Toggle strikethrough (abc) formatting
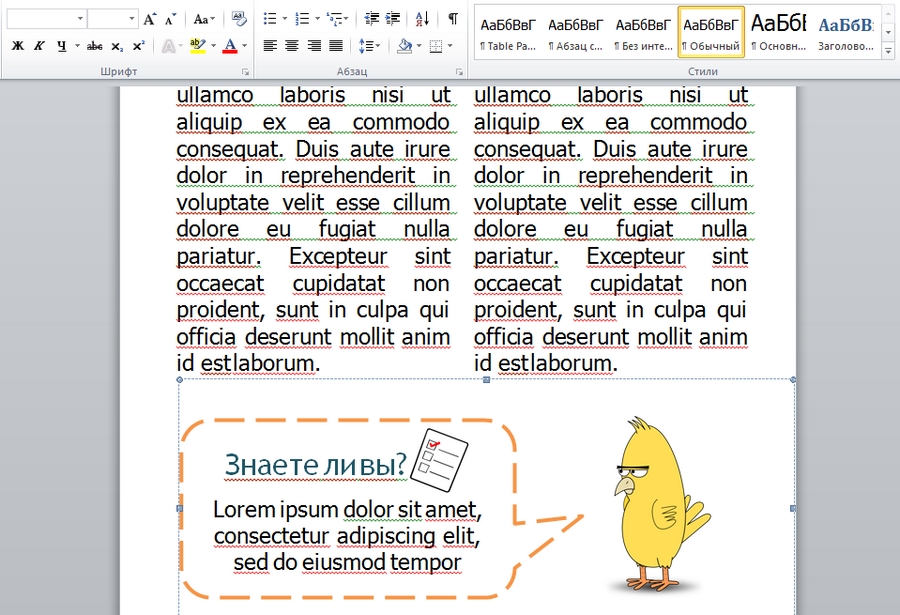The height and width of the screenshot is (615, 900). point(95,46)
